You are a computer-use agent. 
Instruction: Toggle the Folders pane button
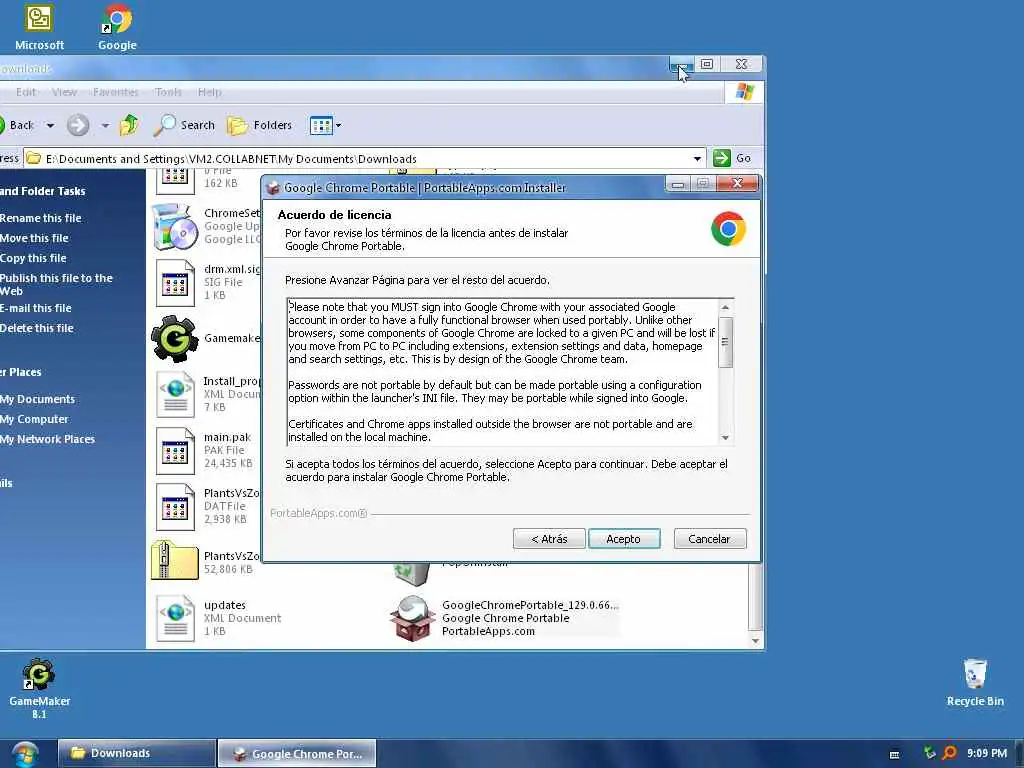tap(260, 125)
